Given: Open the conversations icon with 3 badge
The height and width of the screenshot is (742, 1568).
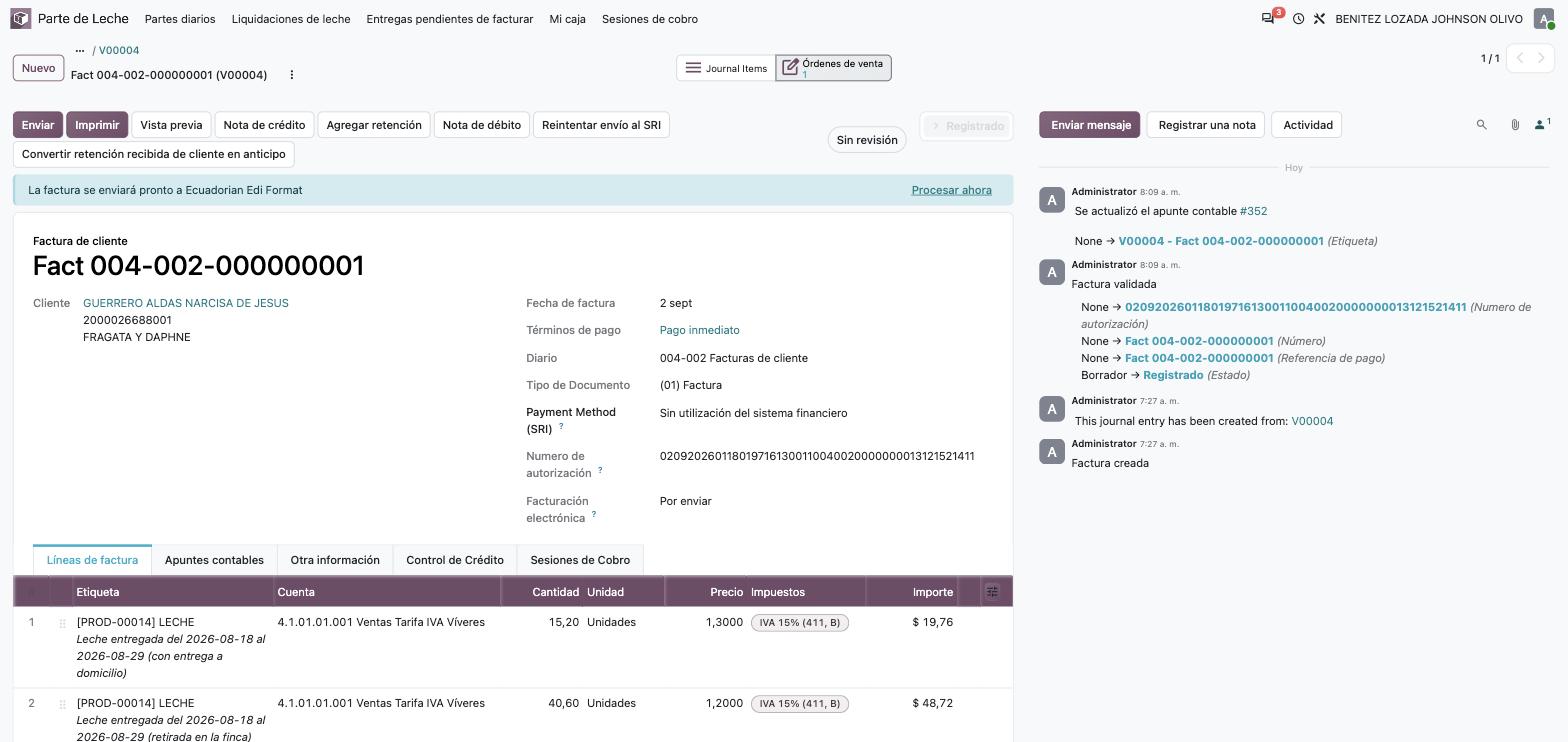Looking at the screenshot, I should (x=1270, y=18).
